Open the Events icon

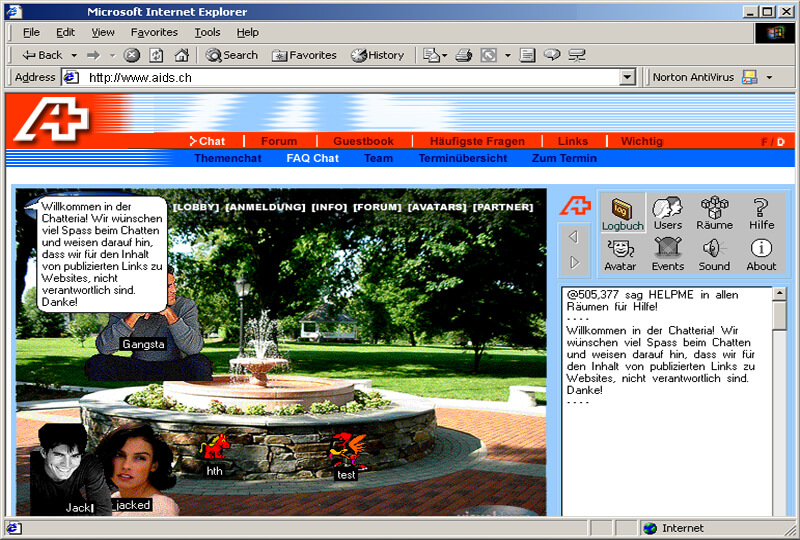pos(667,255)
